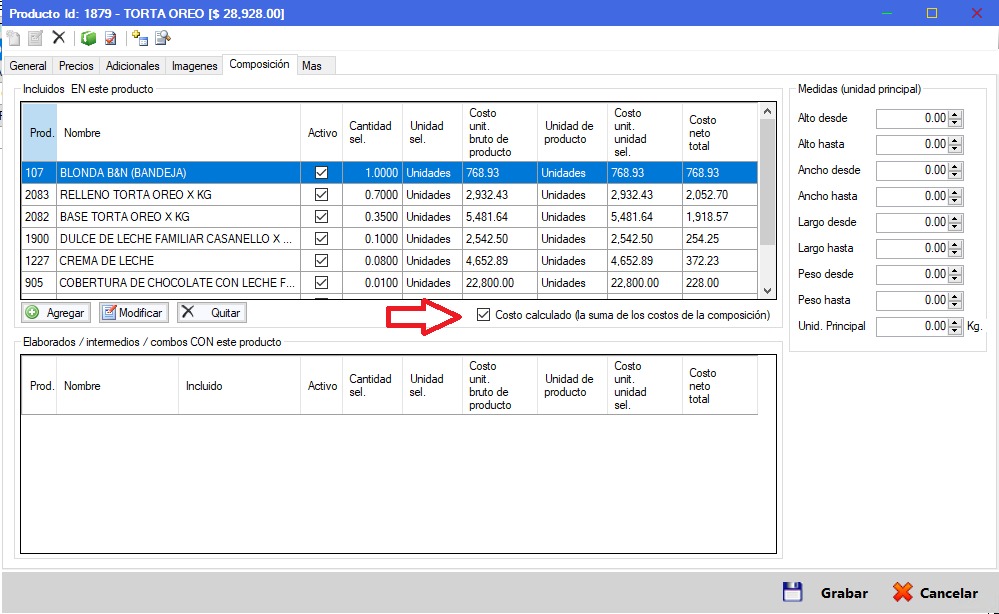999x614 pixels.
Task: Toggle the Costo calculado checkbox
Action: coord(484,315)
